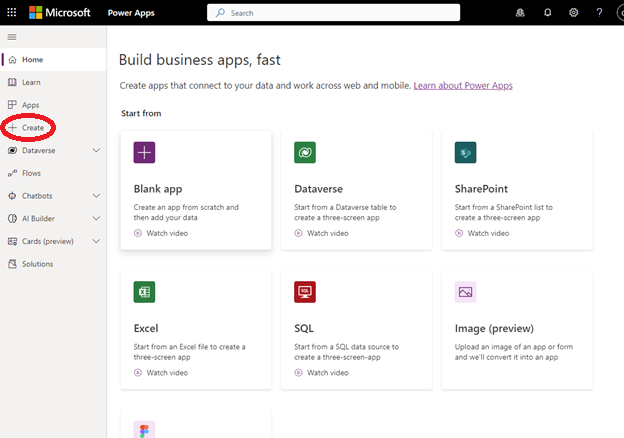Open the environment picker icon
Viewport: 624px width, 438px height.
[520, 13]
